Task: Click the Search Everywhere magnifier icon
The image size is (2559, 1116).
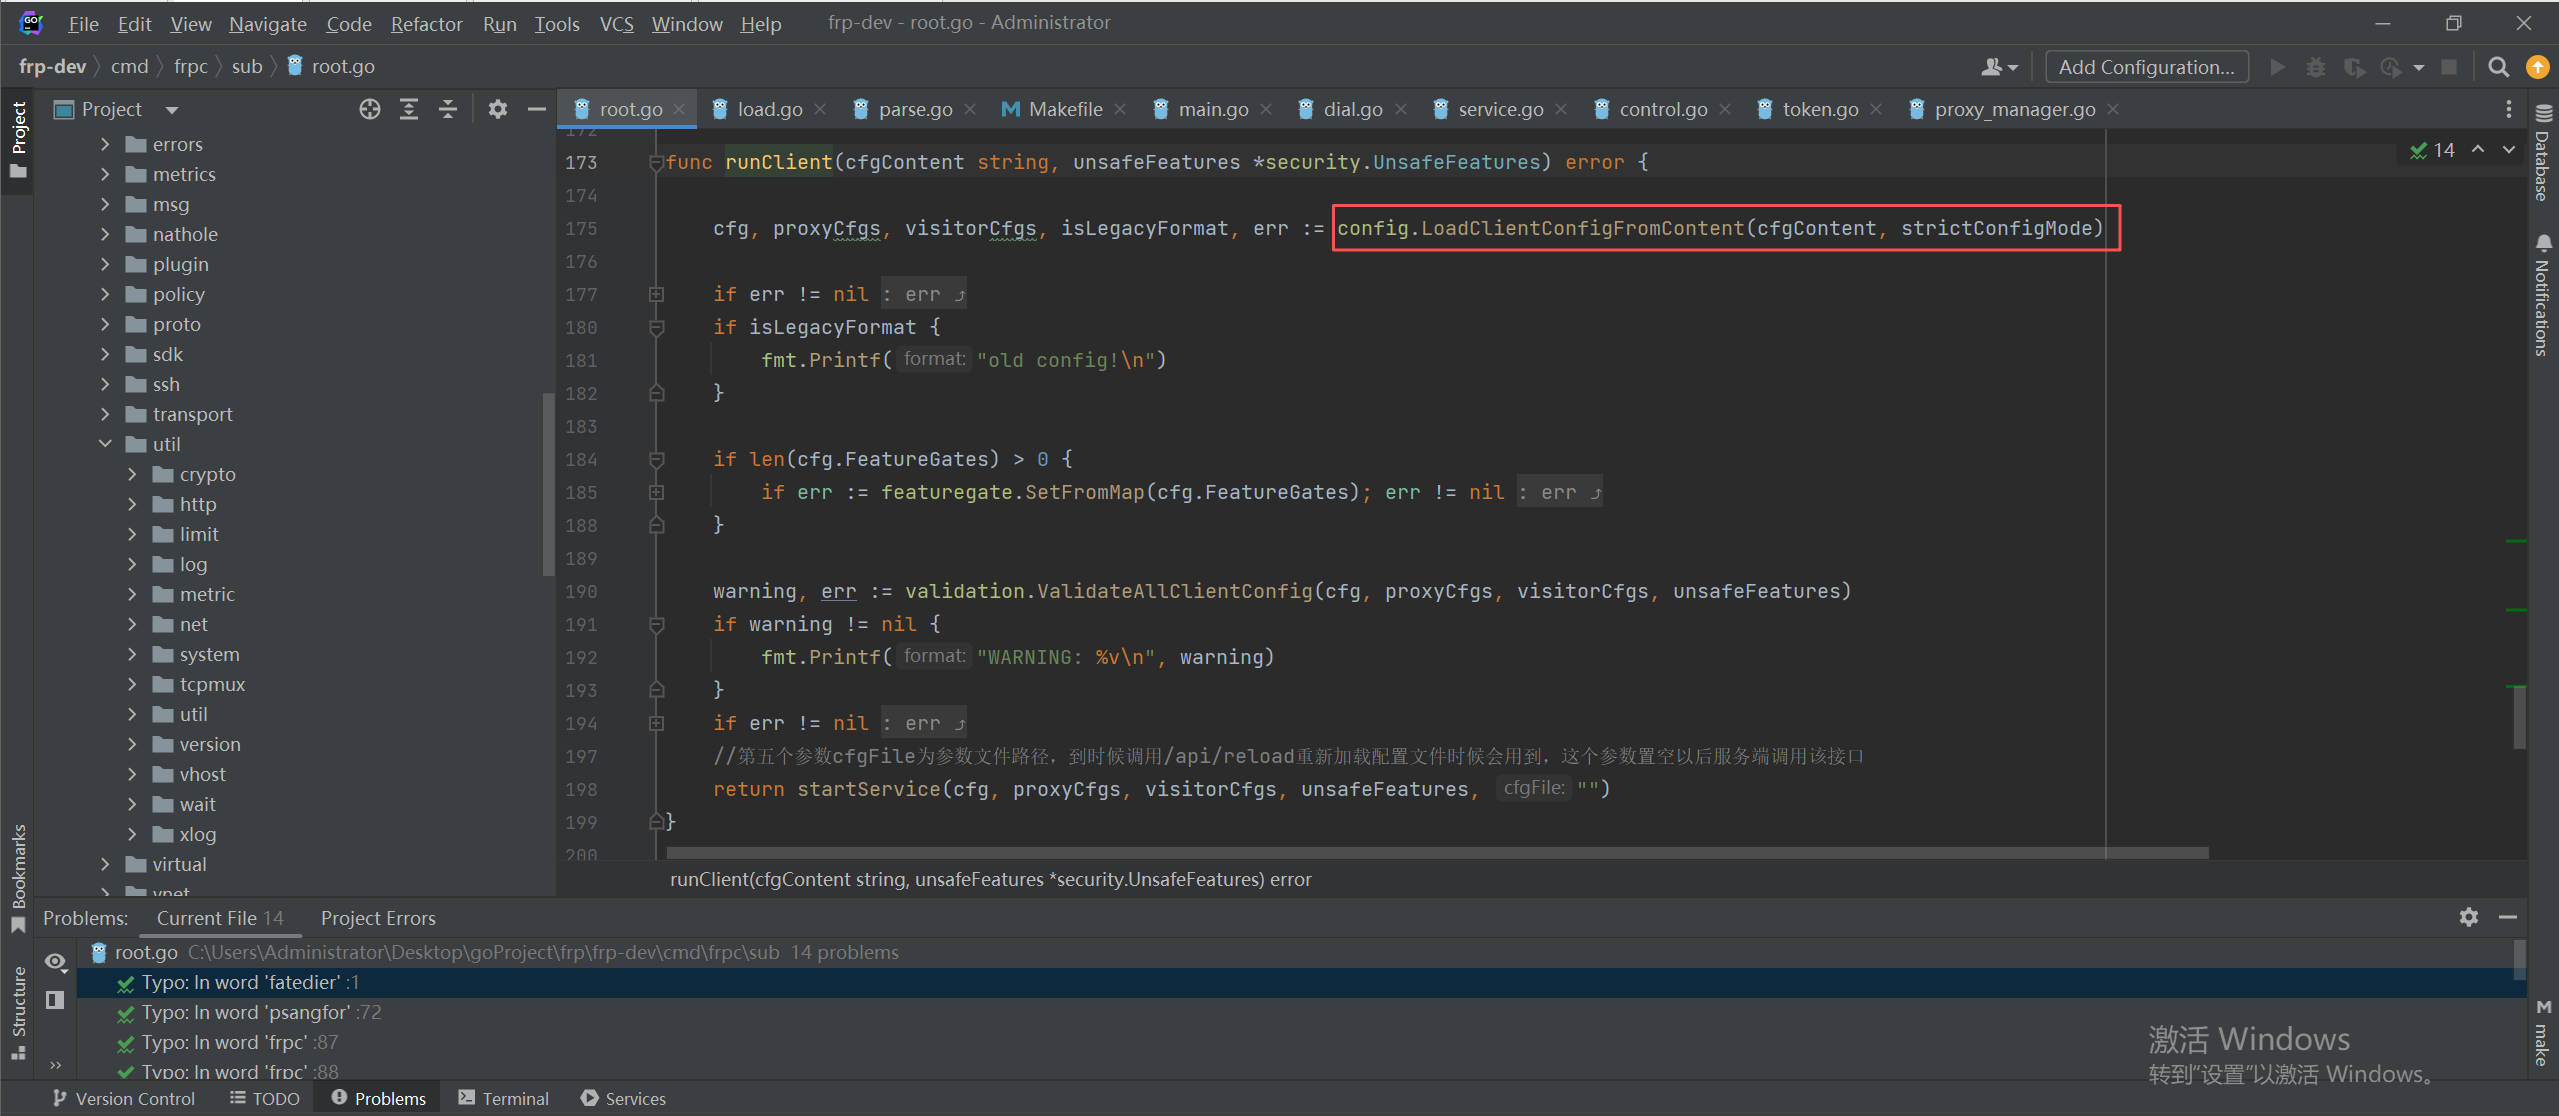Action: 2498,67
